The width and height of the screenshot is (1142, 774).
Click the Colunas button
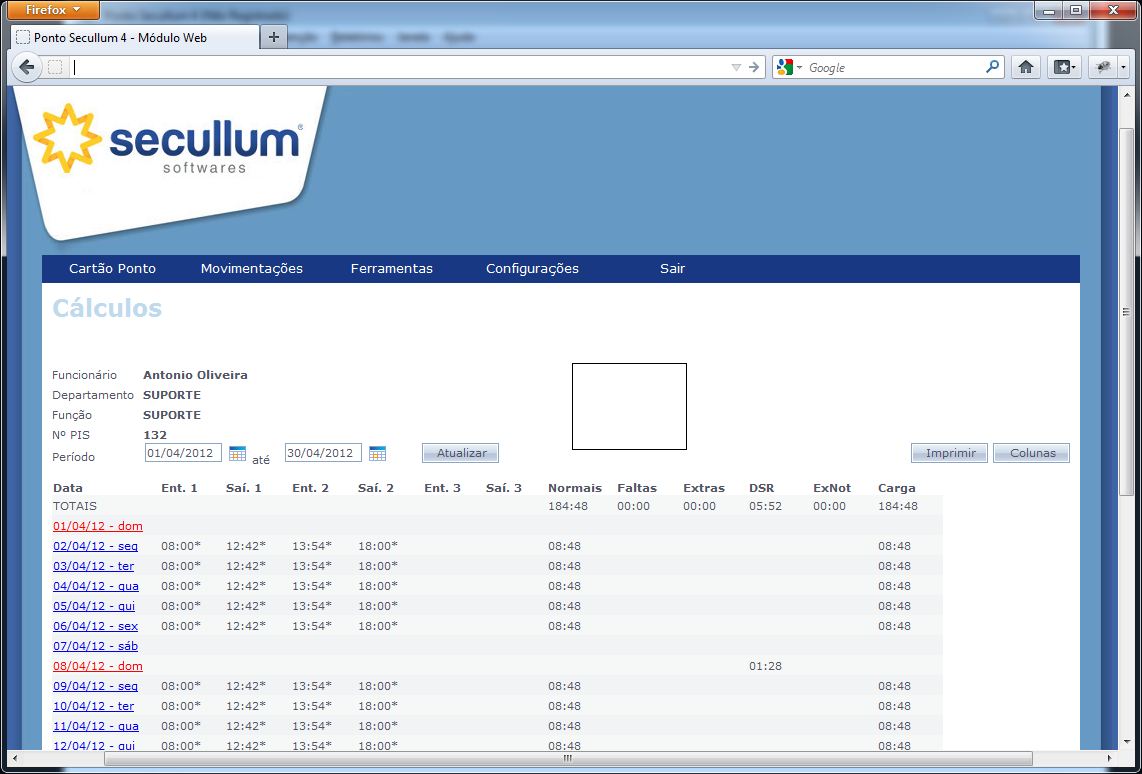[x=1032, y=453]
